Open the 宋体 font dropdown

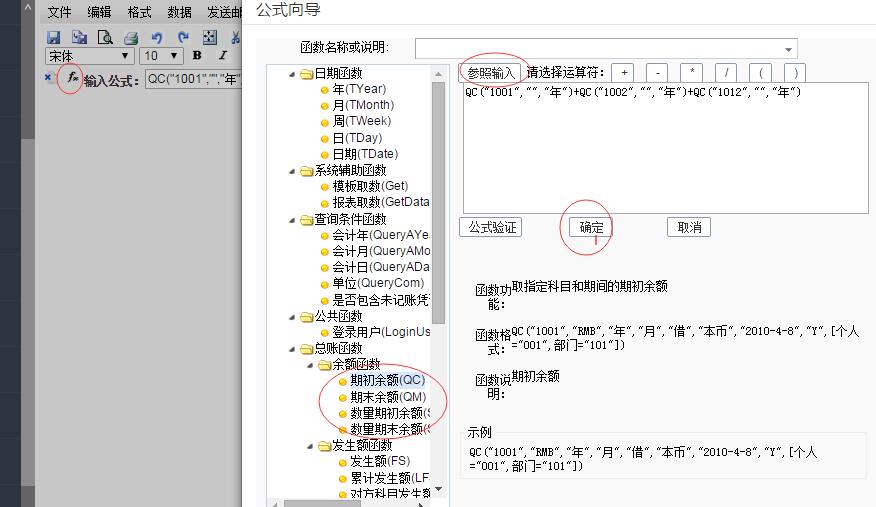(126, 56)
